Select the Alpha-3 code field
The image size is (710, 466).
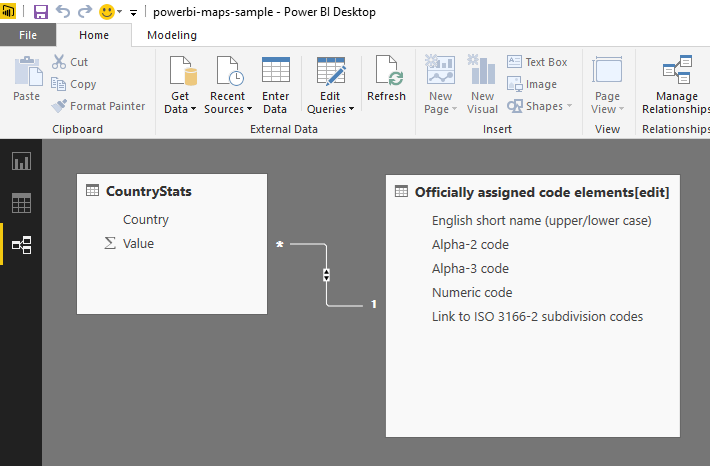pyautogui.click(x=470, y=269)
